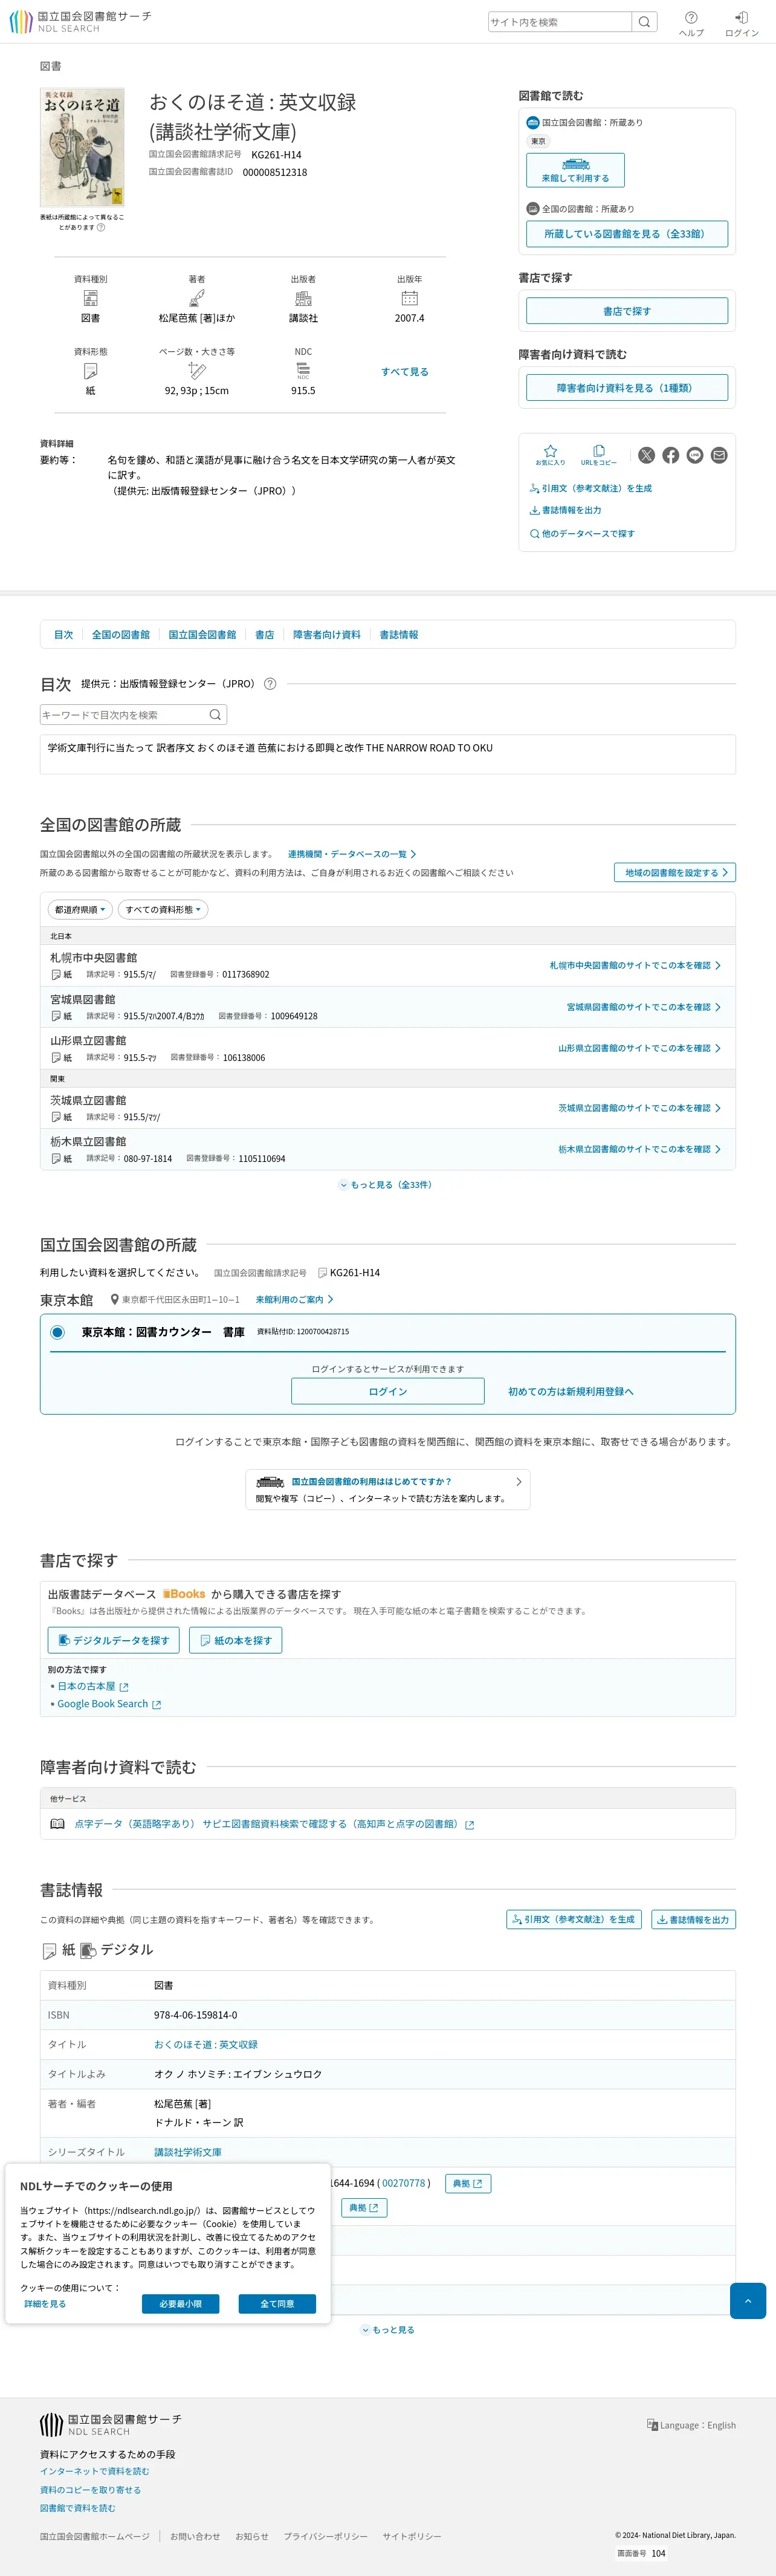
Task: Open 連携機関・データベースの一覧 link
Action: [352, 854]
